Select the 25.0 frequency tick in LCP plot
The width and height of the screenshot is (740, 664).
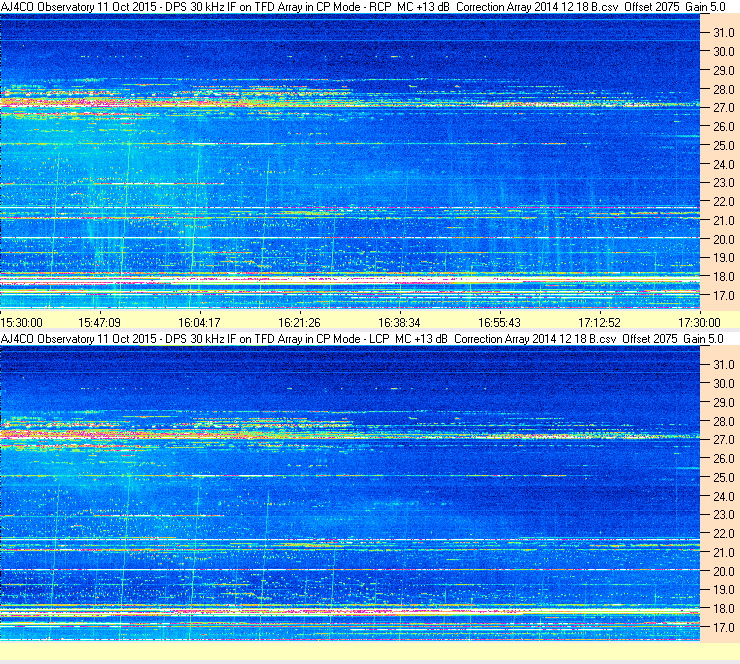[723, 478]
